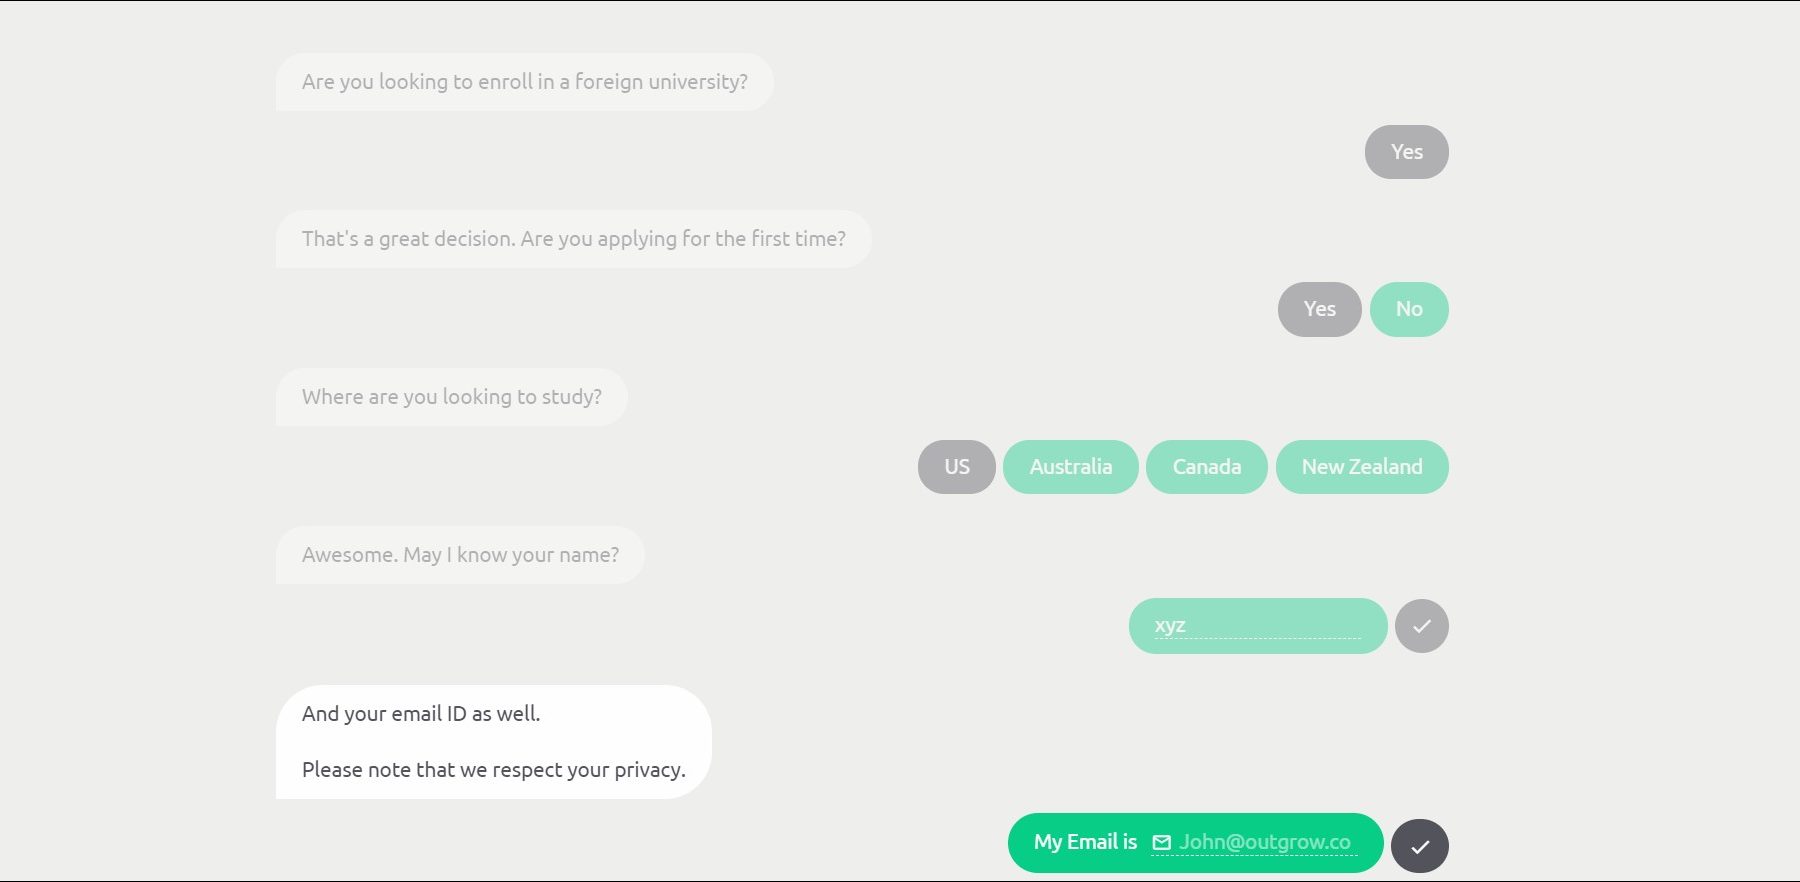This screenshot has height=882, width=1800.
Task: Pick Canada as study destination
Action: pyautogui.click(x=1207, y=467)
